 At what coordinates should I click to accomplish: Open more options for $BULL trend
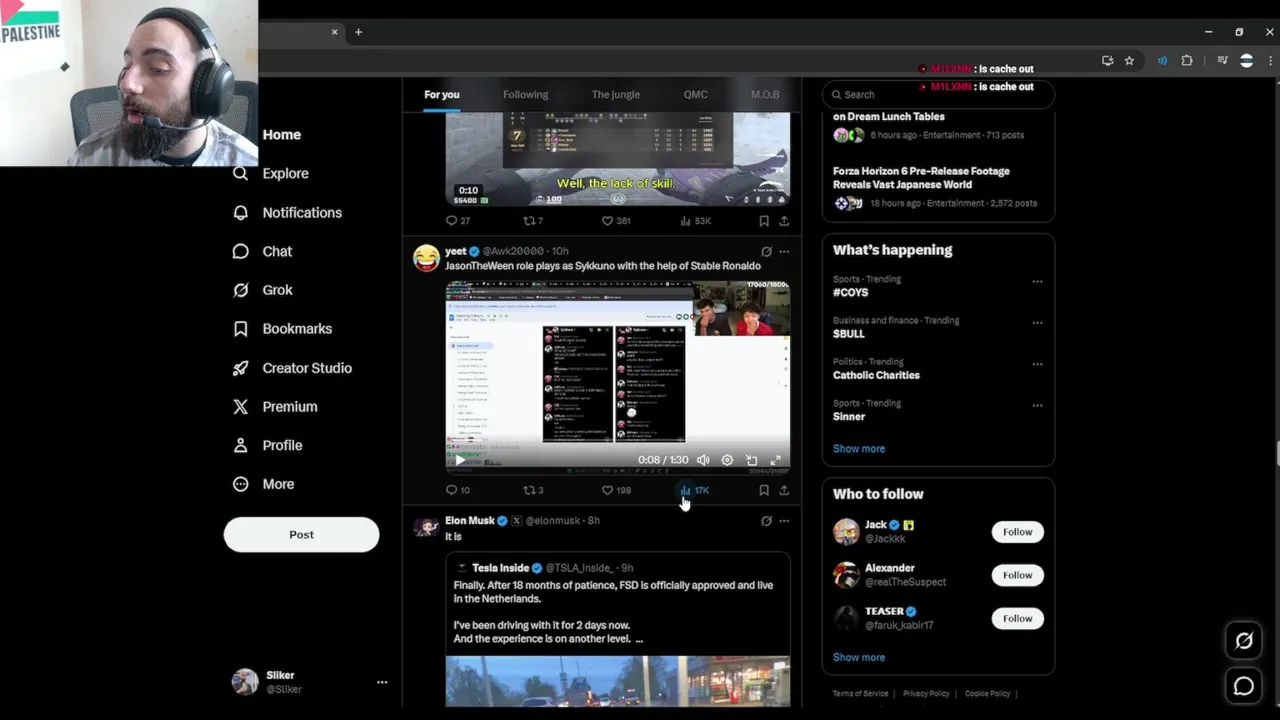click(1037, 323)
